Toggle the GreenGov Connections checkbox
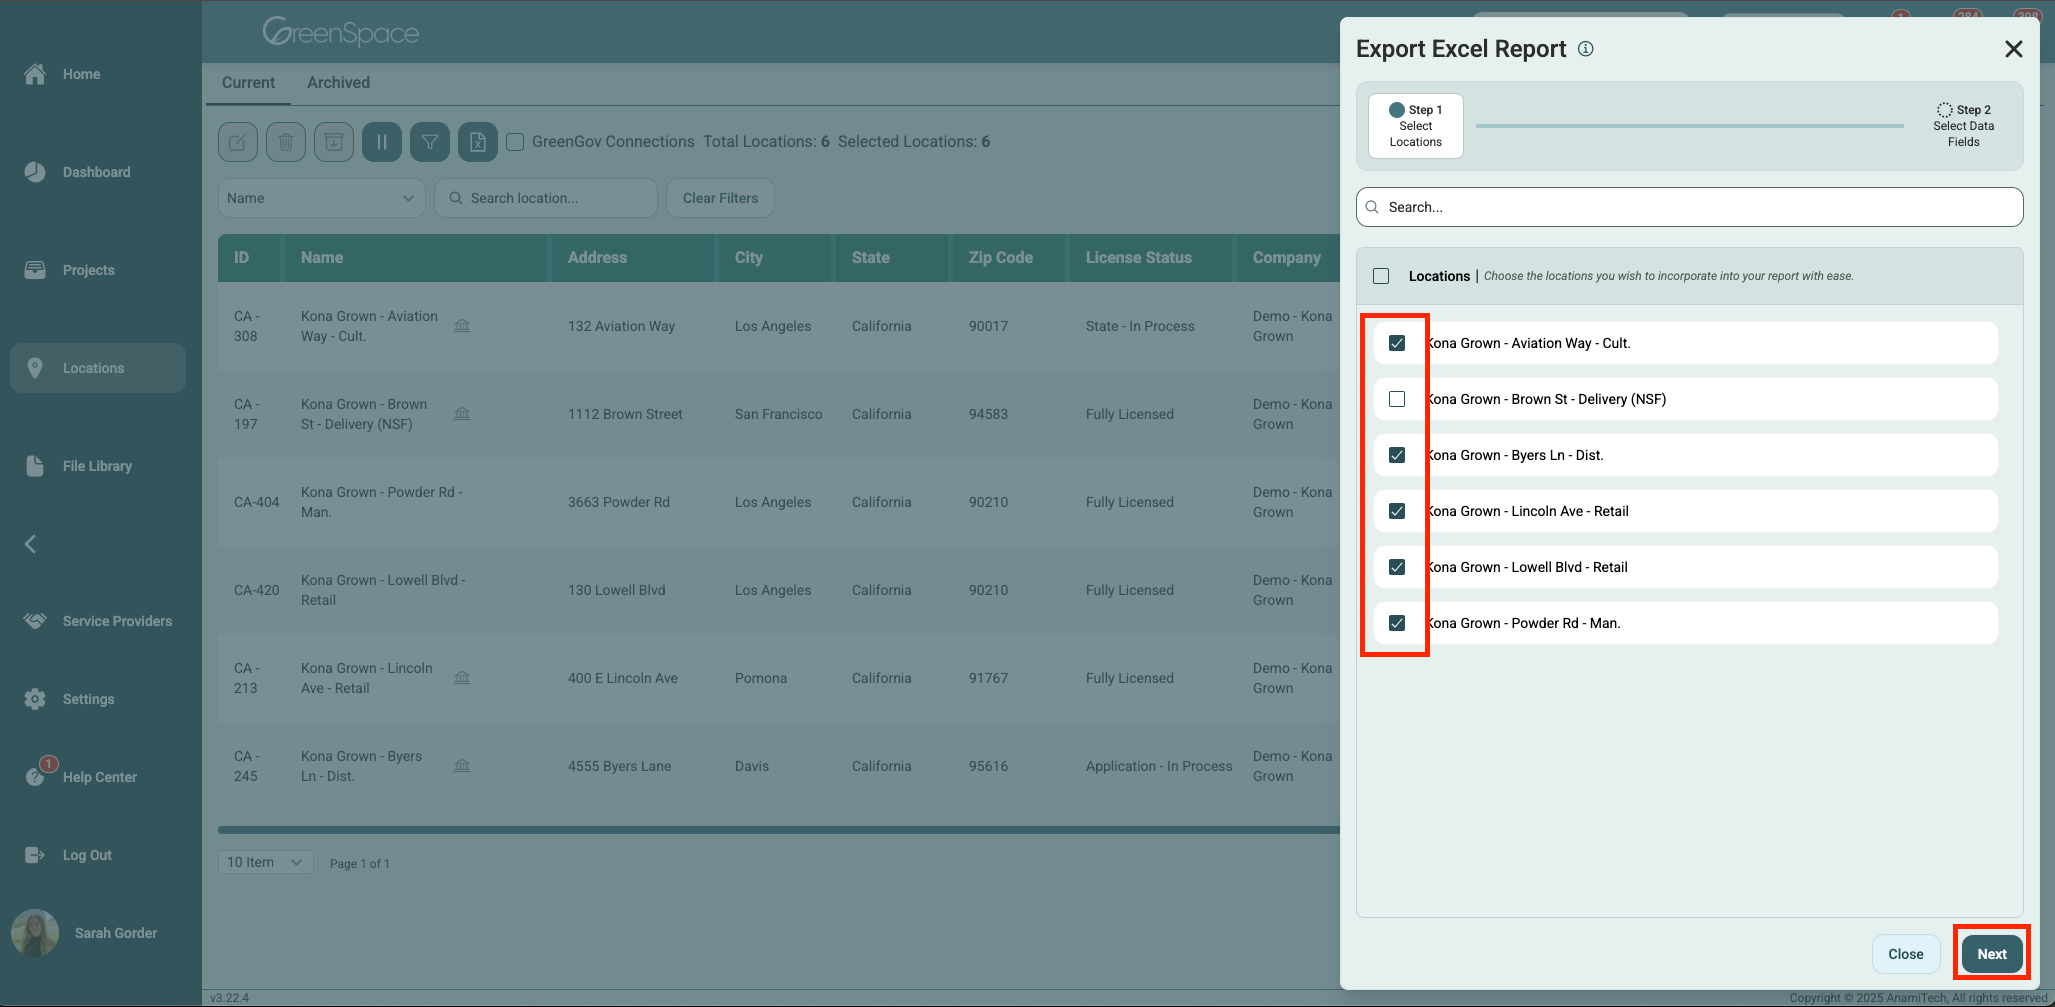Screen dimensions: 2055x1007 515,142
